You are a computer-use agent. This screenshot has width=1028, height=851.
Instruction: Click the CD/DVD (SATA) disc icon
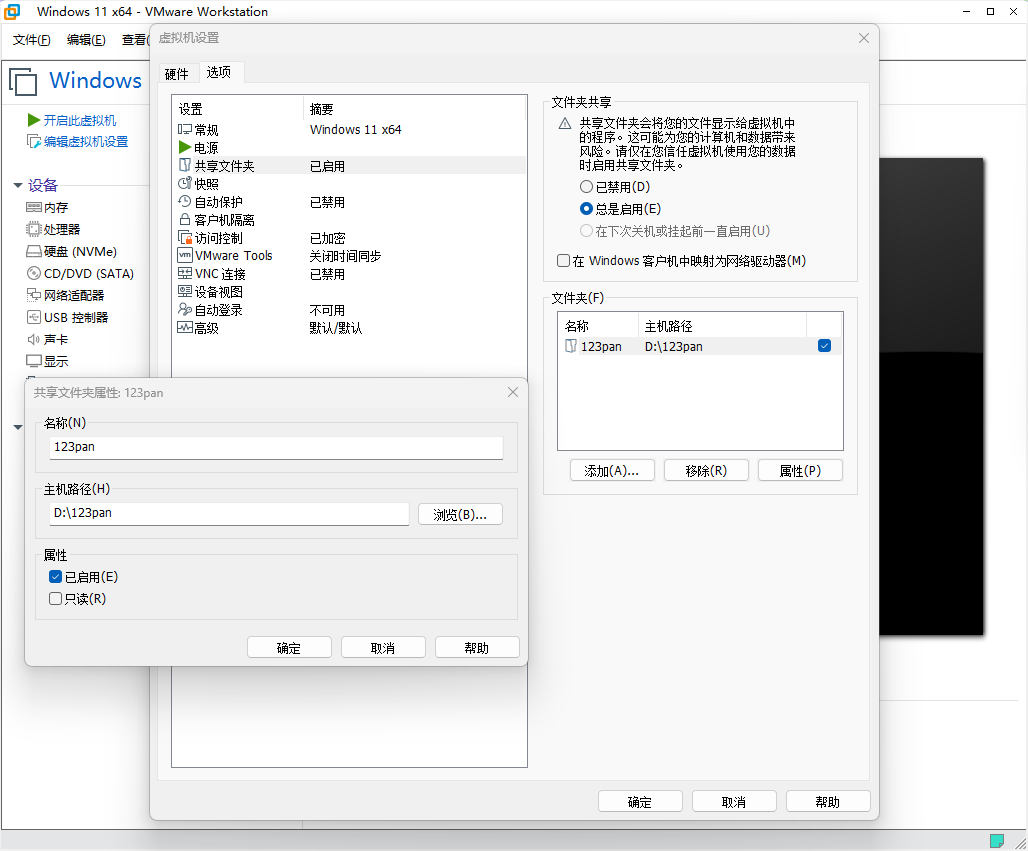coord(33,273)
